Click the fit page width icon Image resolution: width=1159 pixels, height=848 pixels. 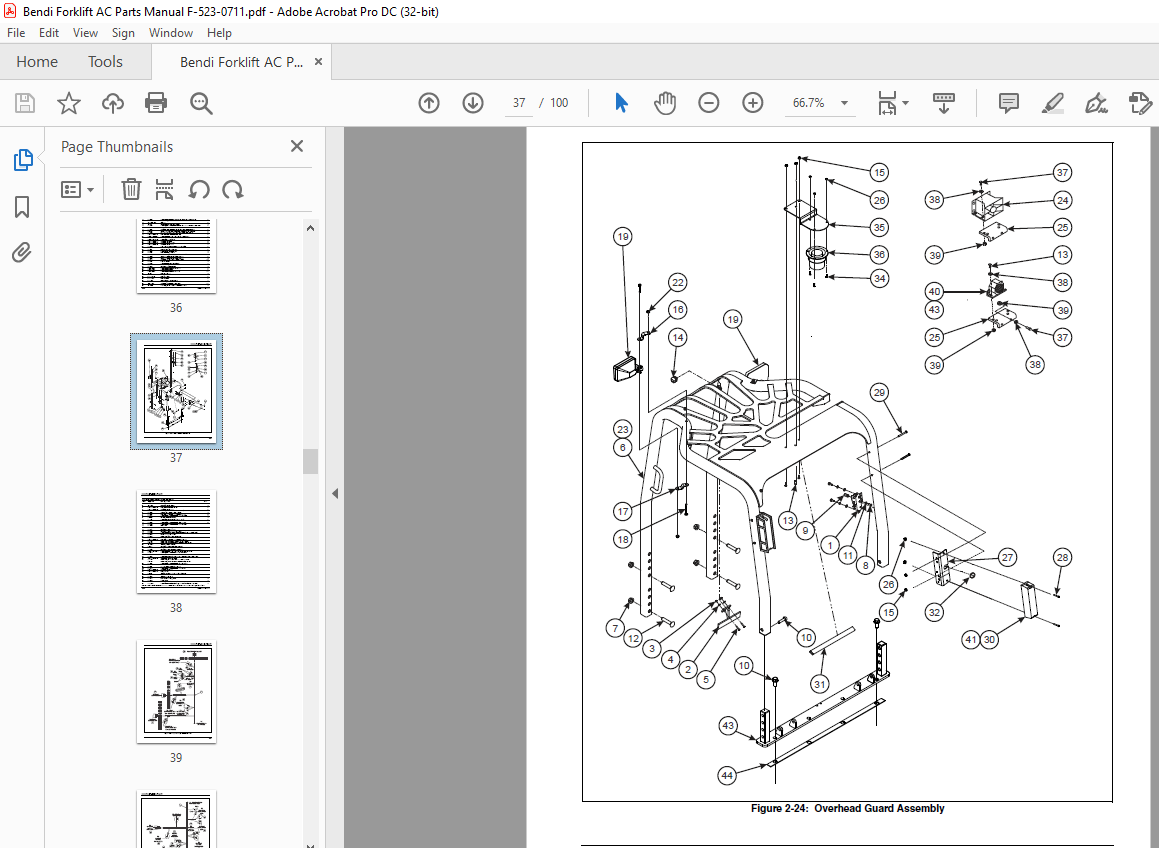pyautogui.click(x=887, y=103)
